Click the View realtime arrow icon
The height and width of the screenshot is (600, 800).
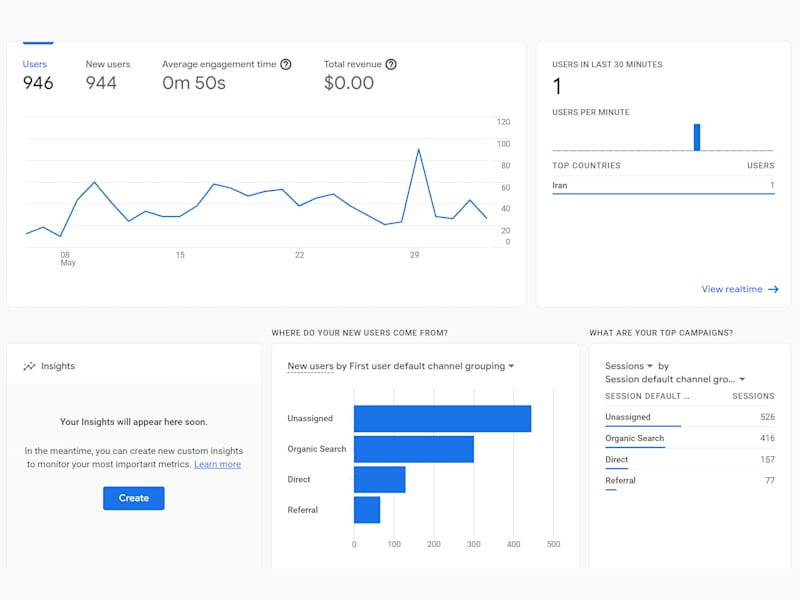(x=773, y=289)
